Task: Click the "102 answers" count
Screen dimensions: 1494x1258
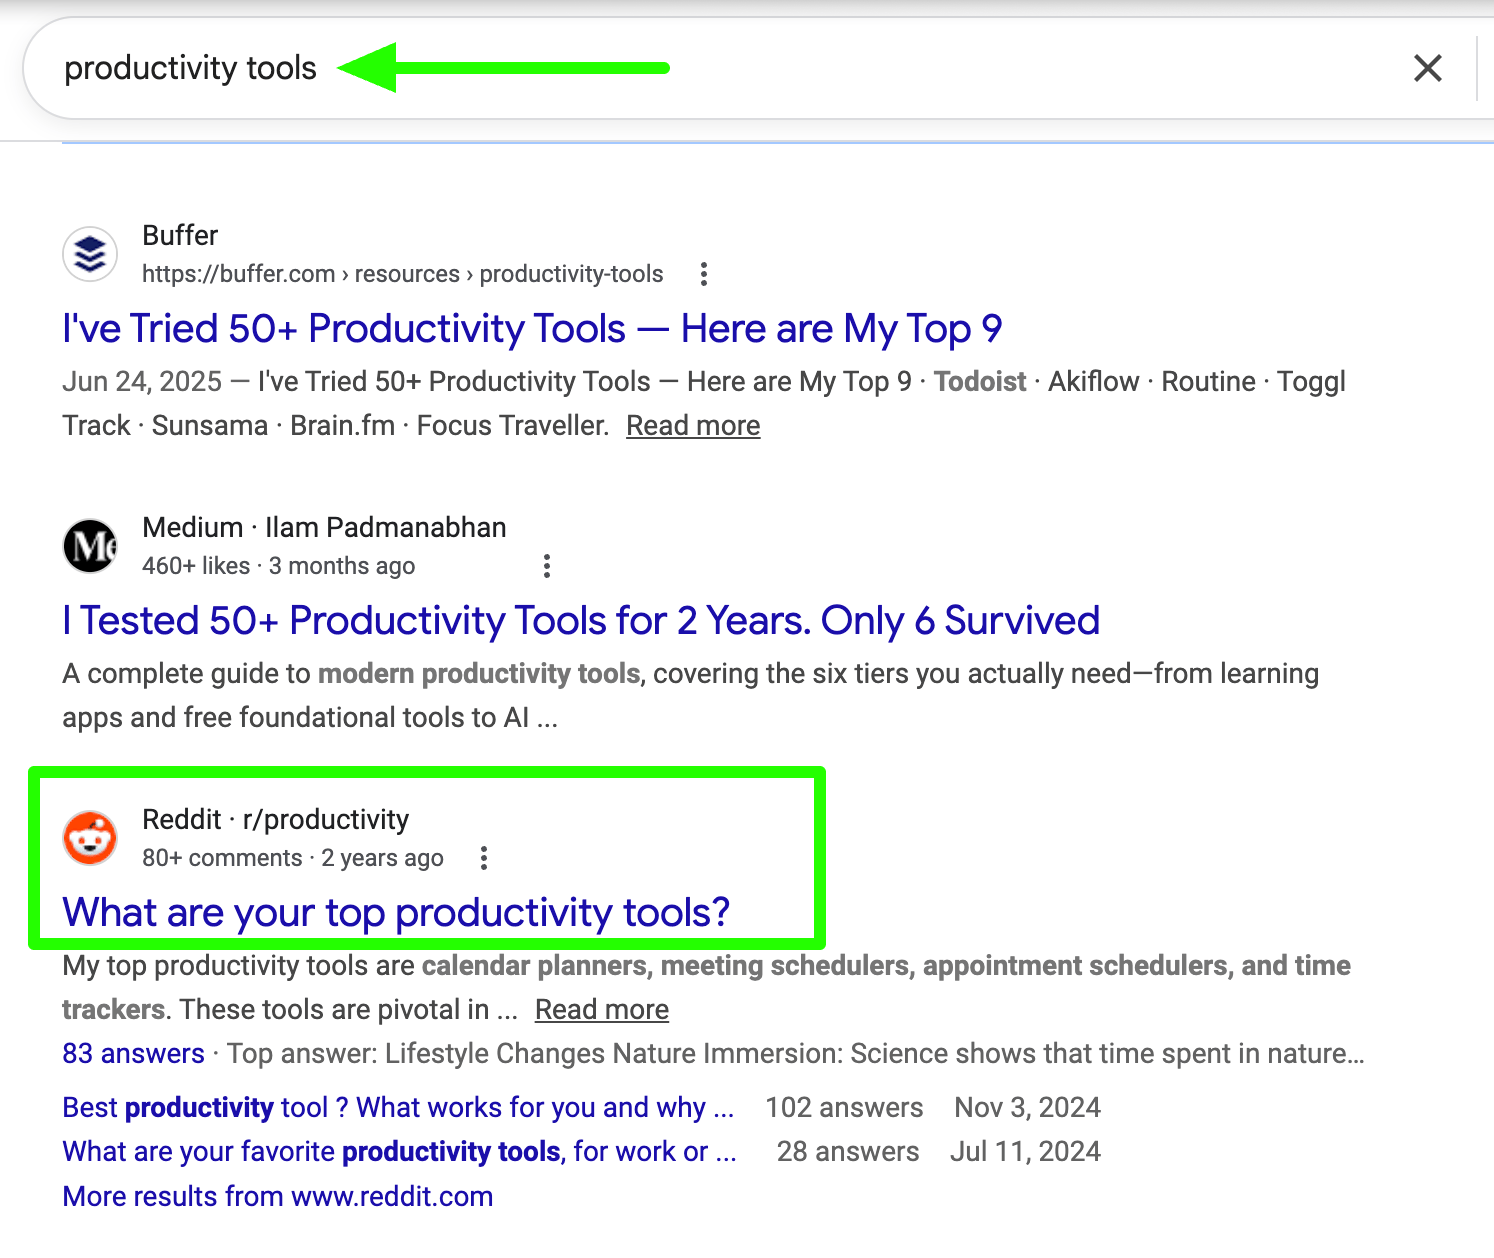Action: click(844, 1108)
